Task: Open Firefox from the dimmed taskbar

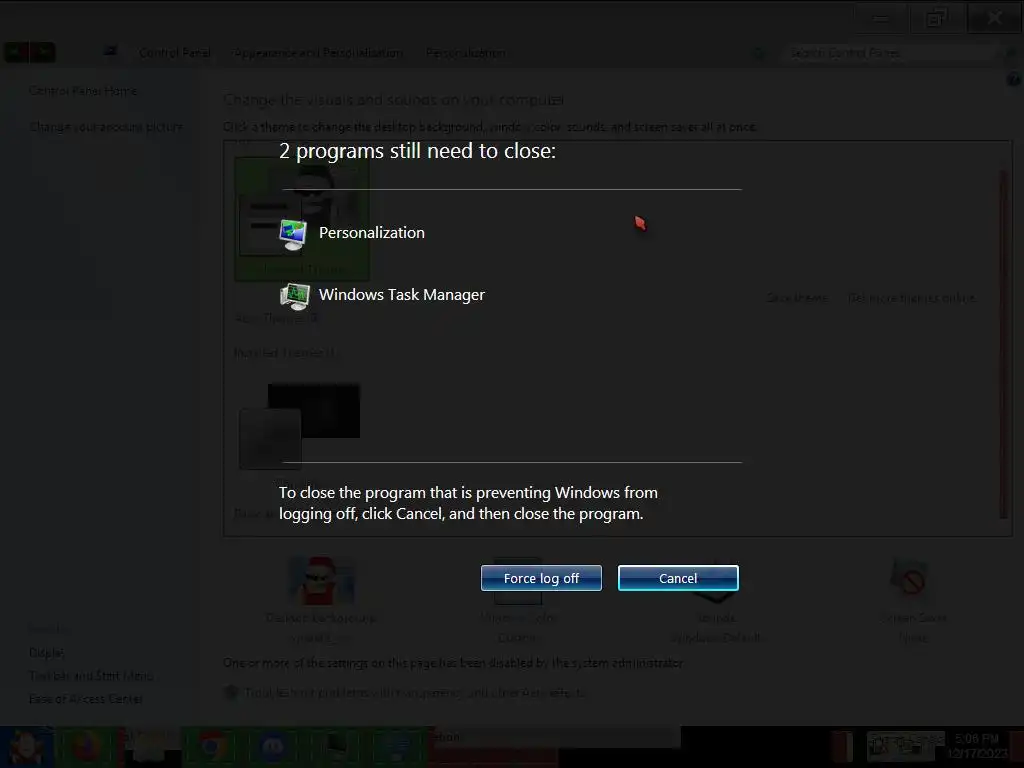Action: pyautogui.click(x=87, y=746)
